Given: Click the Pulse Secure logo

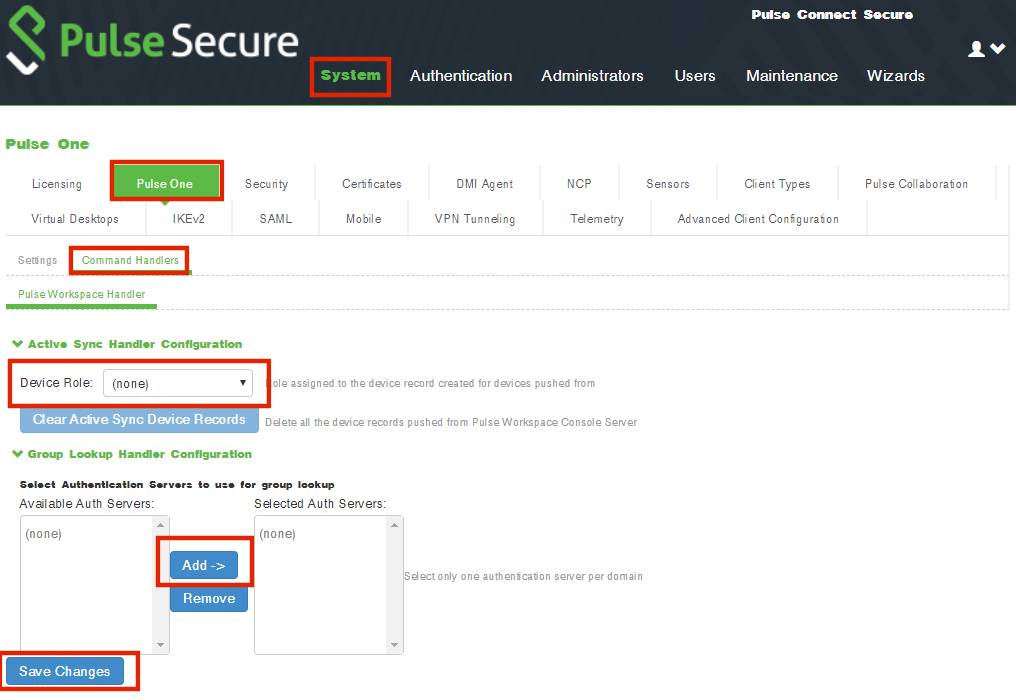Looking at the screenshot, I should pyautogui.click(x=152, y=40).
